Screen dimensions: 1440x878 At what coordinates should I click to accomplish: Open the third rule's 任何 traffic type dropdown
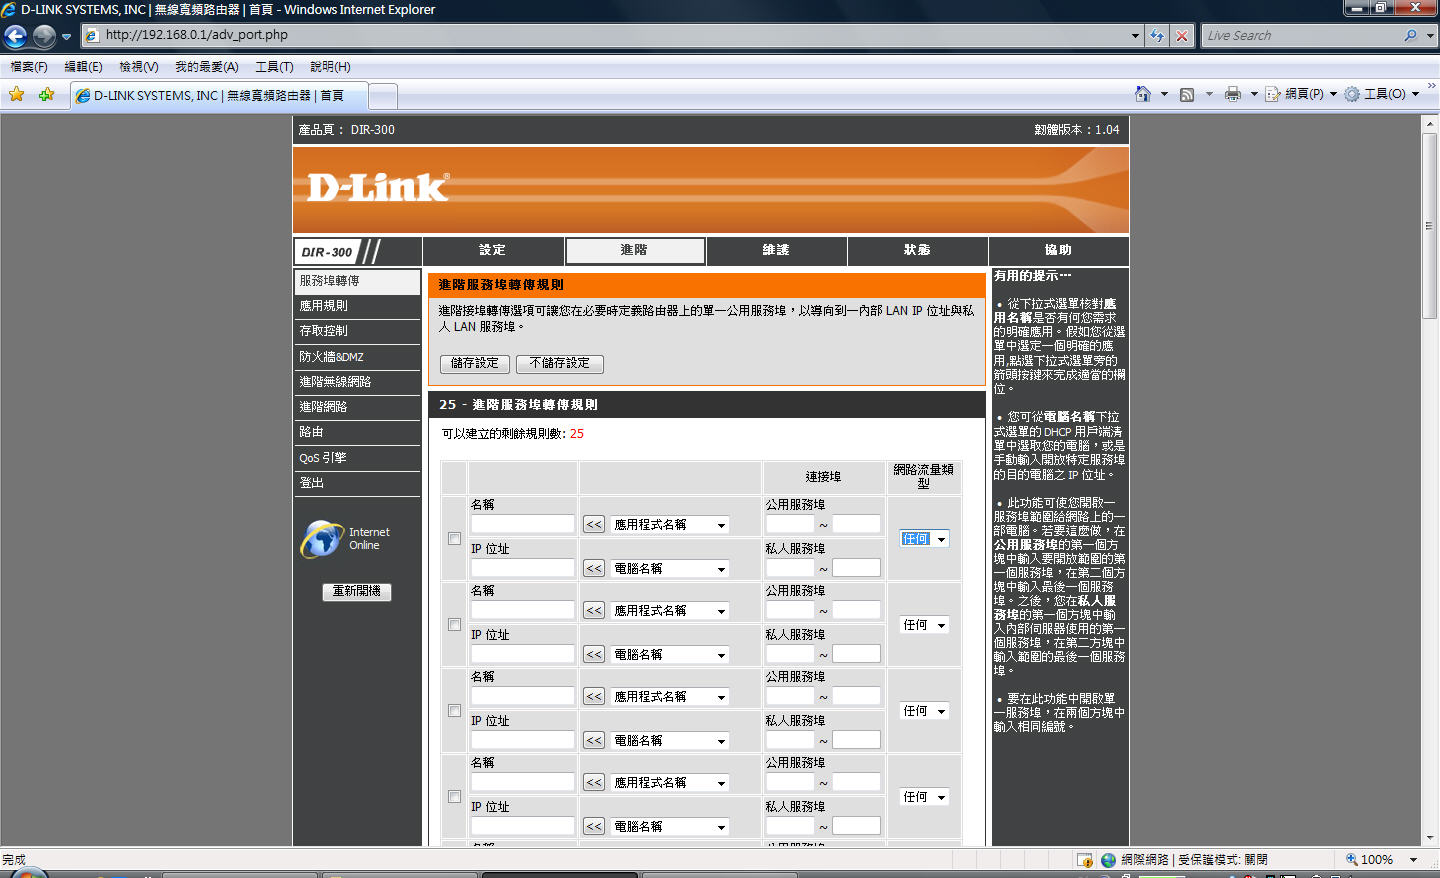(x=924, y=711)
